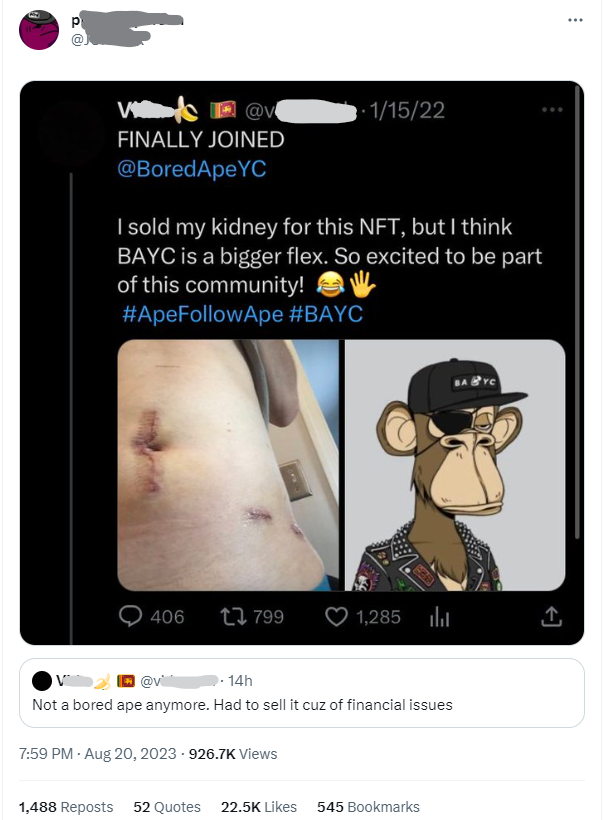Click the analytics bar chart icon
The width and height of the screenshot is (604, 820).
point(438,618)
